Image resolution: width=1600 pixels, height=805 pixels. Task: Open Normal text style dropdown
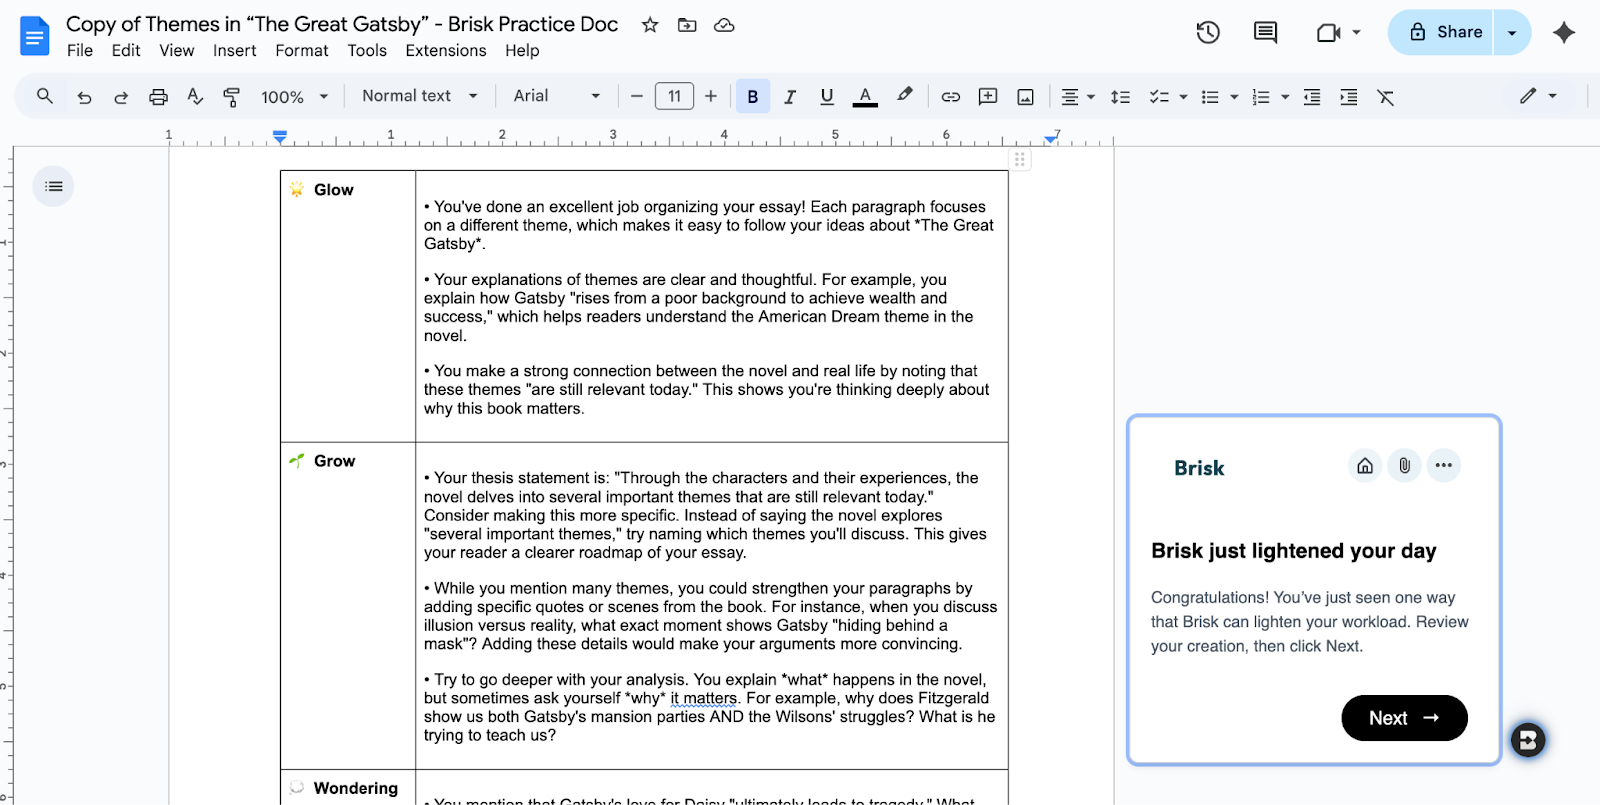coord(420,96)
